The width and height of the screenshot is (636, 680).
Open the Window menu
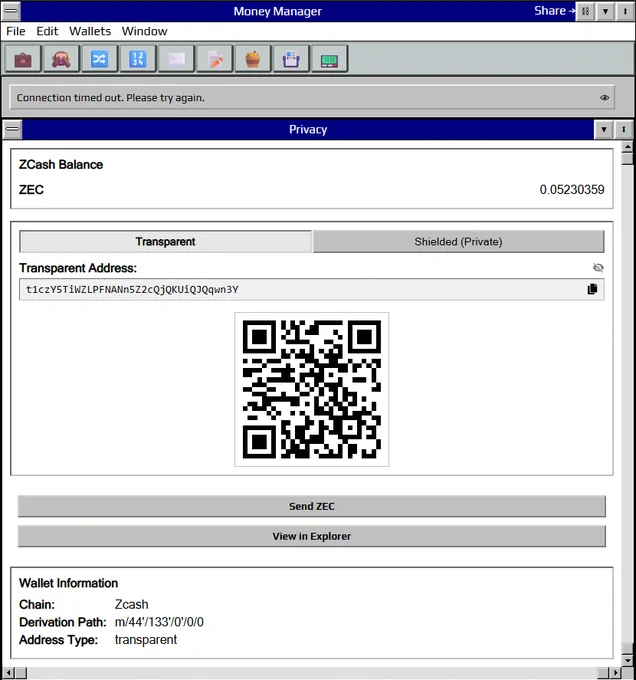(144, 31)
